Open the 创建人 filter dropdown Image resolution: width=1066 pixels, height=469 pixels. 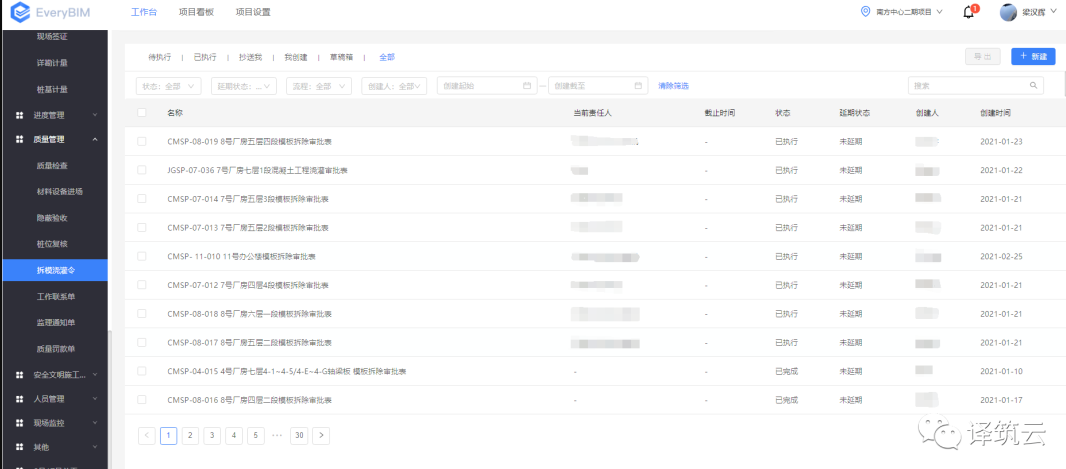click(394, 86)
